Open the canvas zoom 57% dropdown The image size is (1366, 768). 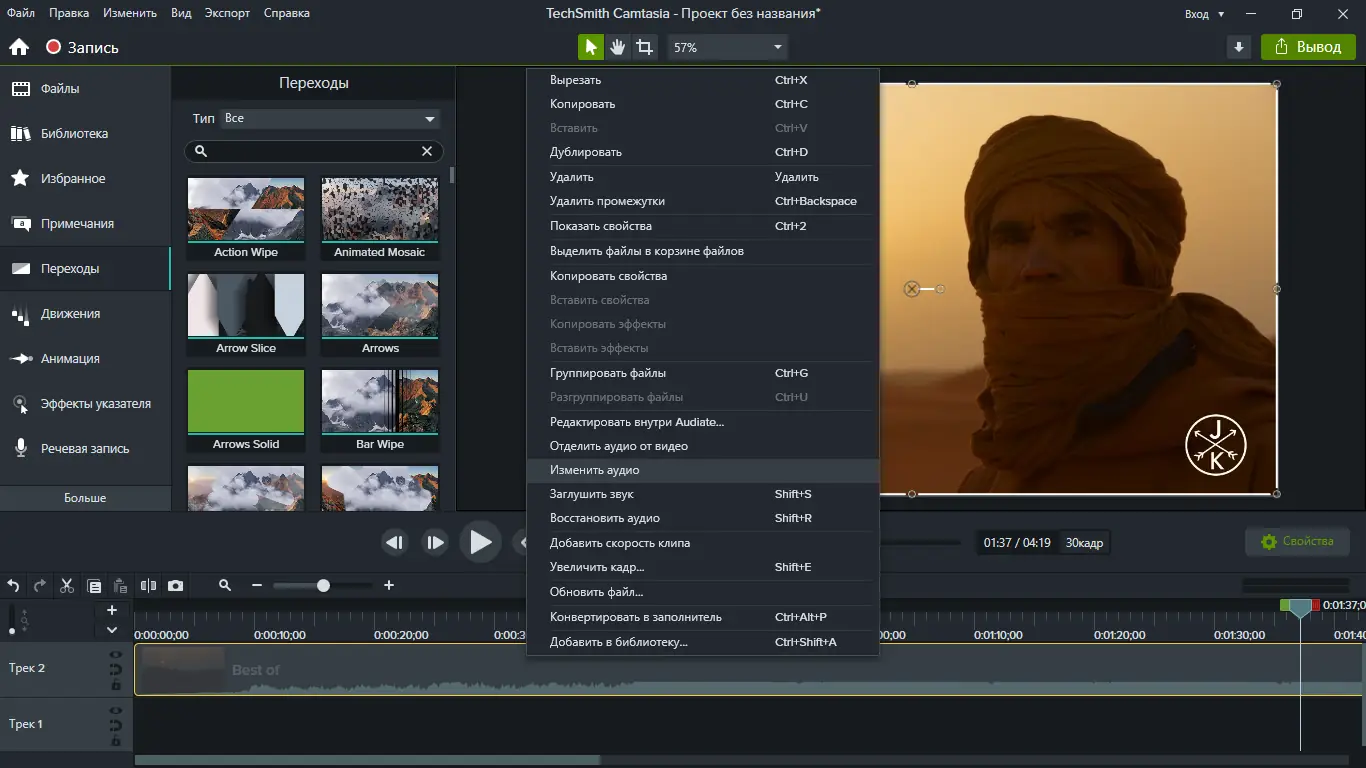pos(728,47)
